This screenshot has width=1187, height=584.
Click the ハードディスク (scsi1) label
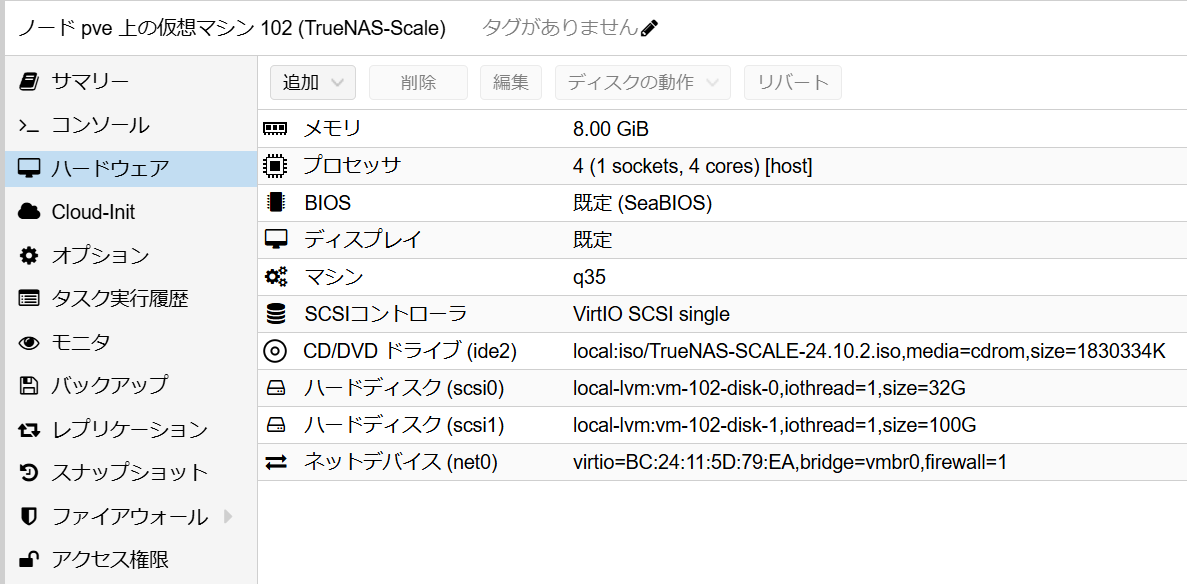tap(403, 426)
